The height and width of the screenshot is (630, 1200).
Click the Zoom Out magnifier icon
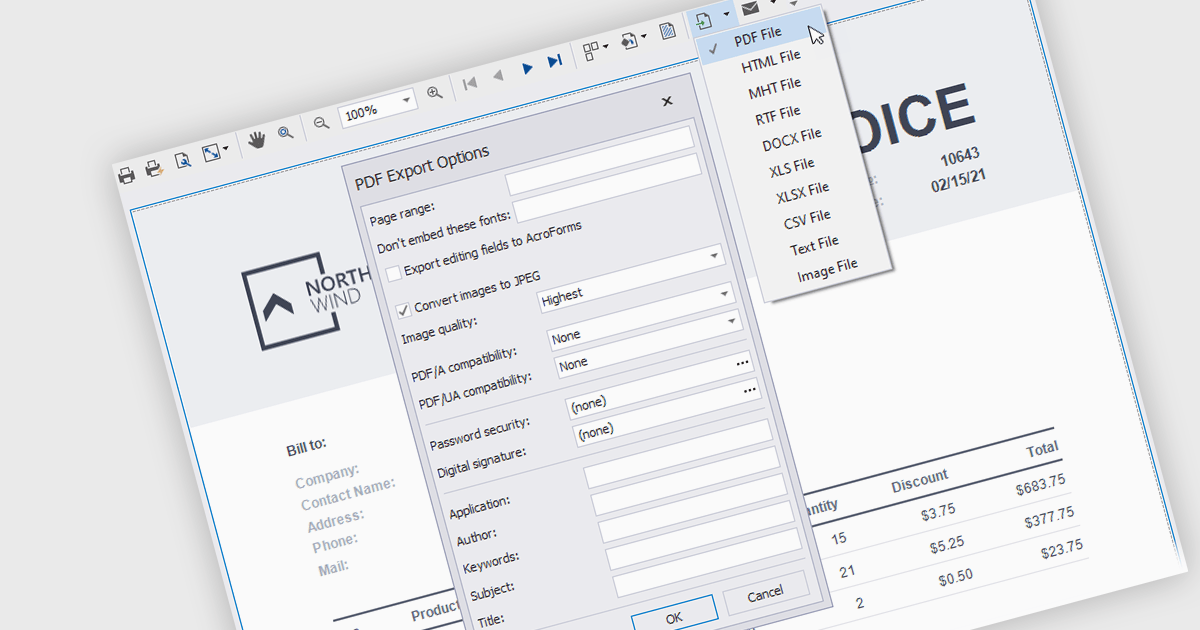(x=321, y=122)
